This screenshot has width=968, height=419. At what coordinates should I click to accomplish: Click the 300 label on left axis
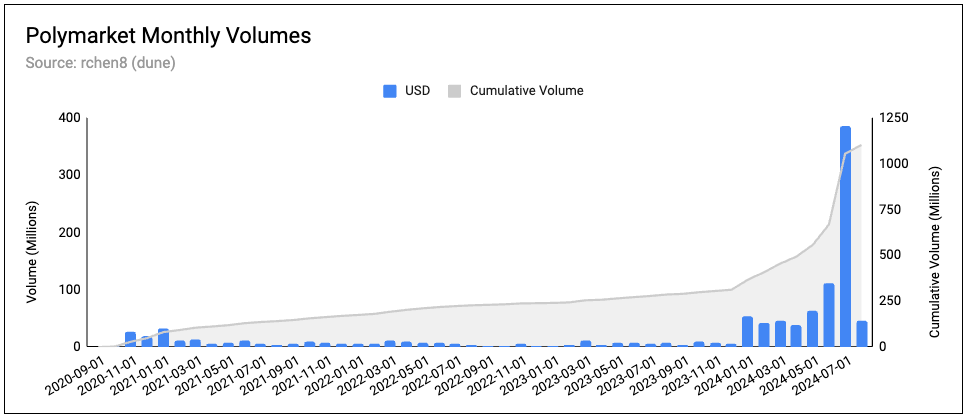click(71, 175)
